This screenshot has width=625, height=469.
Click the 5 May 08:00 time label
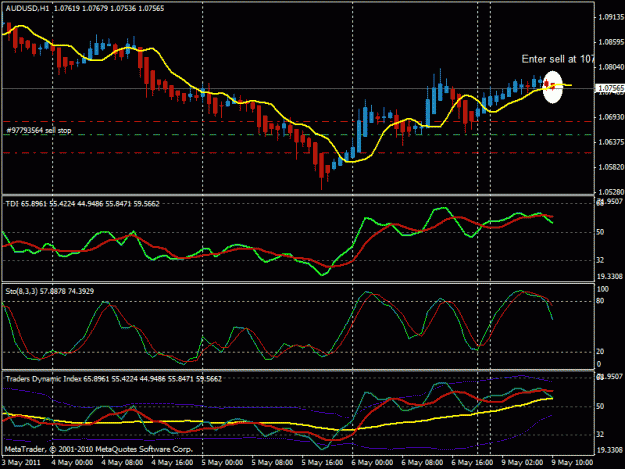[272, 463]
